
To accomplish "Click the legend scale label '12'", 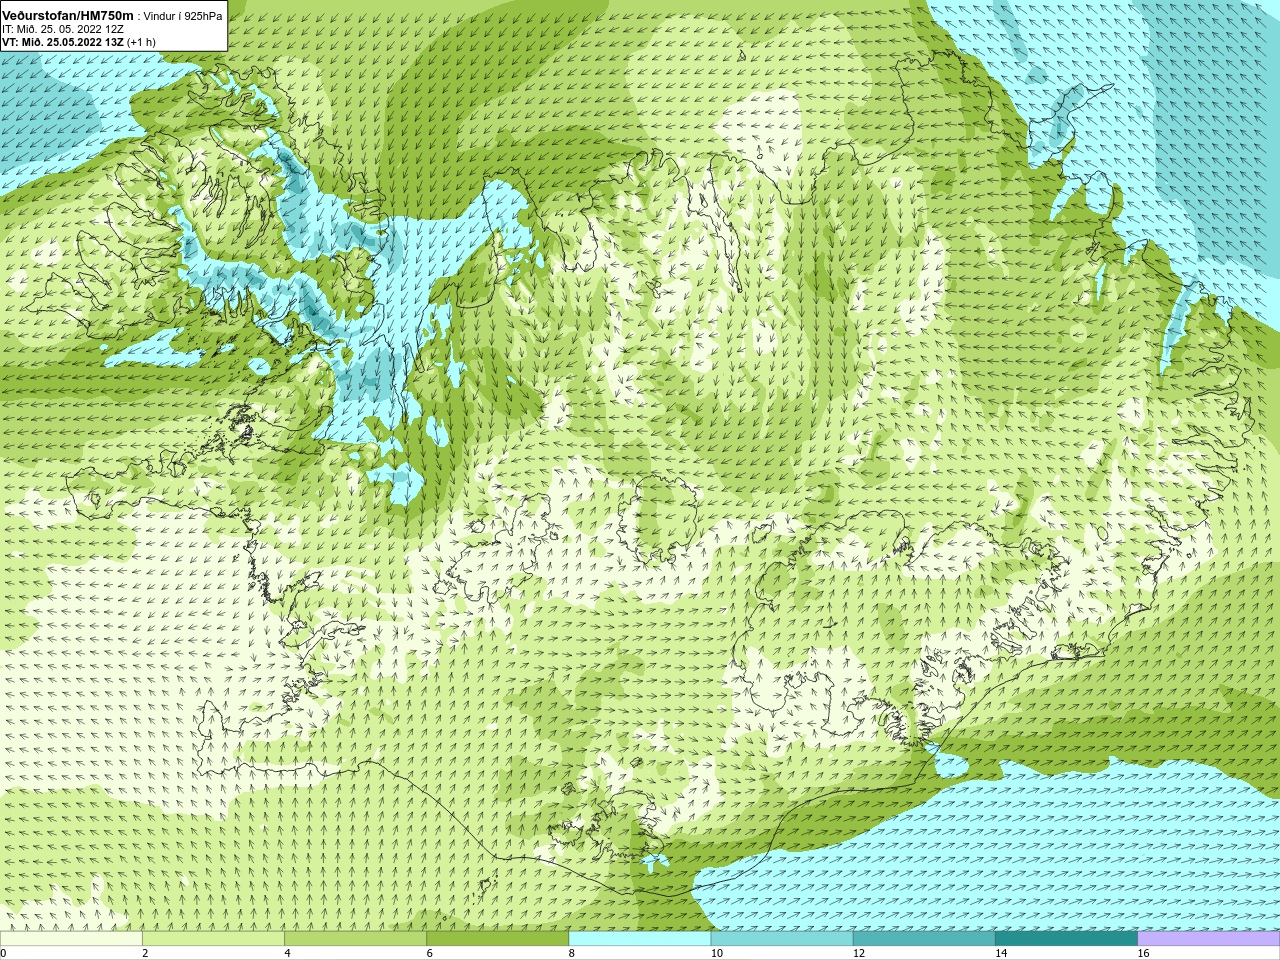I will pos(859,953).
